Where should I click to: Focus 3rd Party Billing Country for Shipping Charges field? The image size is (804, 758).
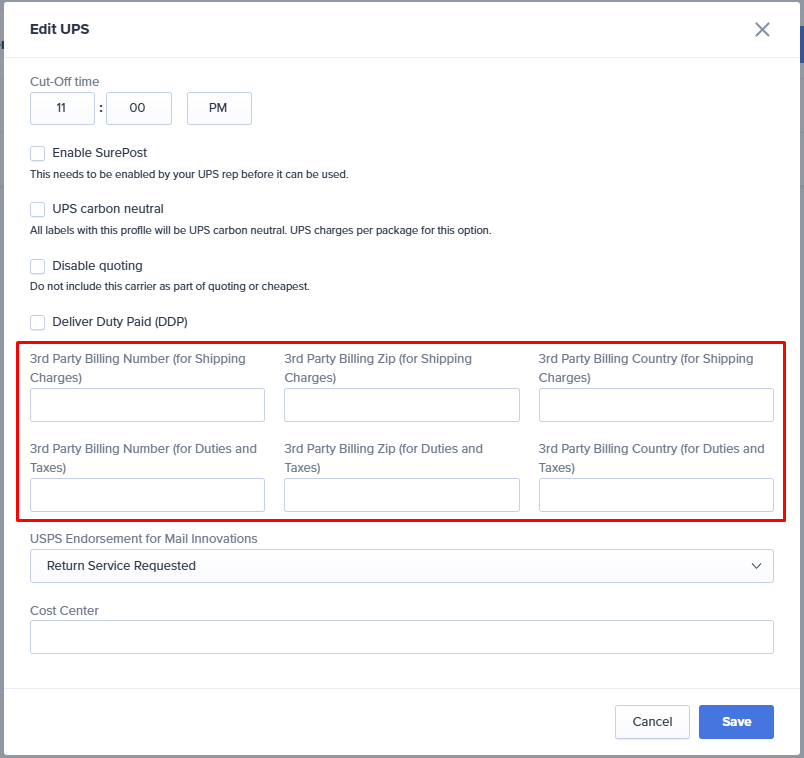coord(656,405)
